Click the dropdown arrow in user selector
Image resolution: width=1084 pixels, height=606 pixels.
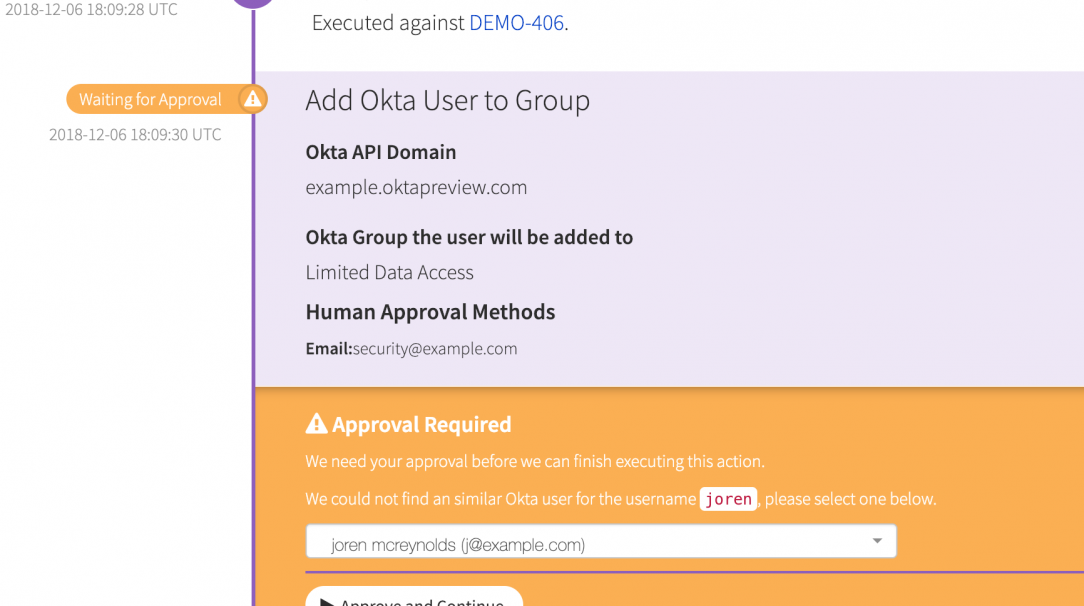(877, 542)
